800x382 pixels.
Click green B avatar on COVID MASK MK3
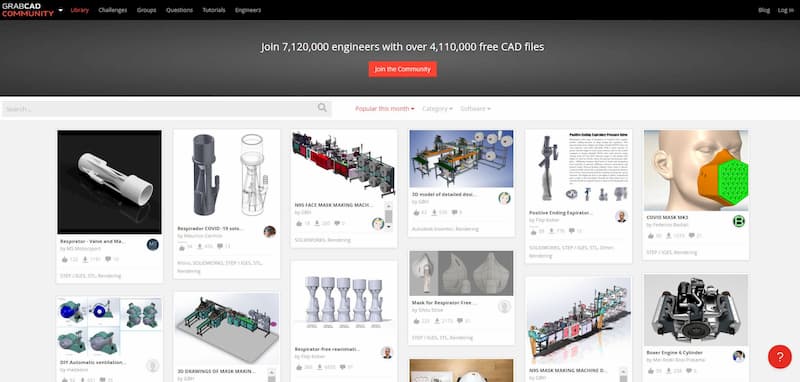point(739,221)
